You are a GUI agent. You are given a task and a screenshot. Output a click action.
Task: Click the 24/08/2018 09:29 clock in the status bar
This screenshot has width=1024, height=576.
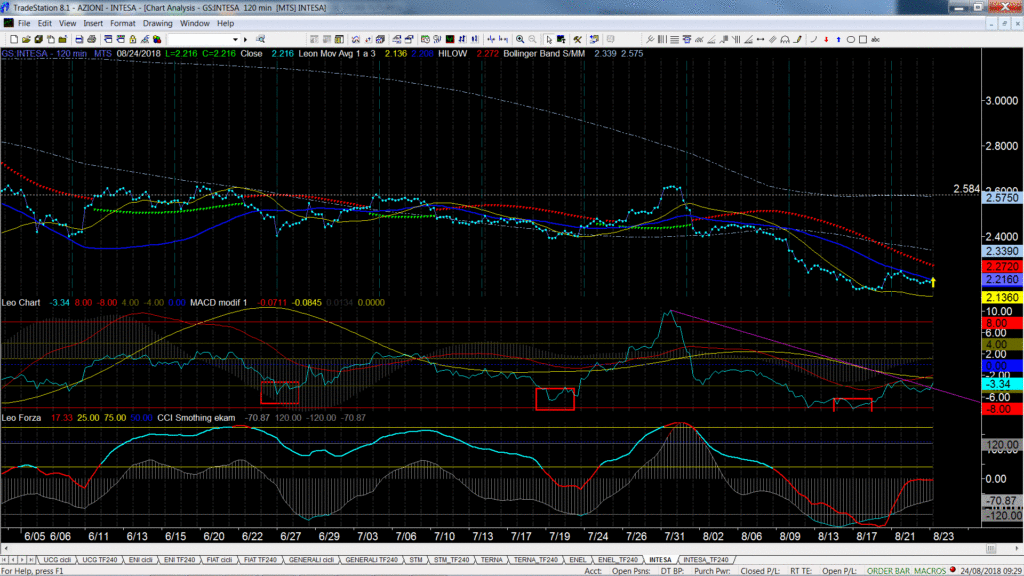(990, 571)
